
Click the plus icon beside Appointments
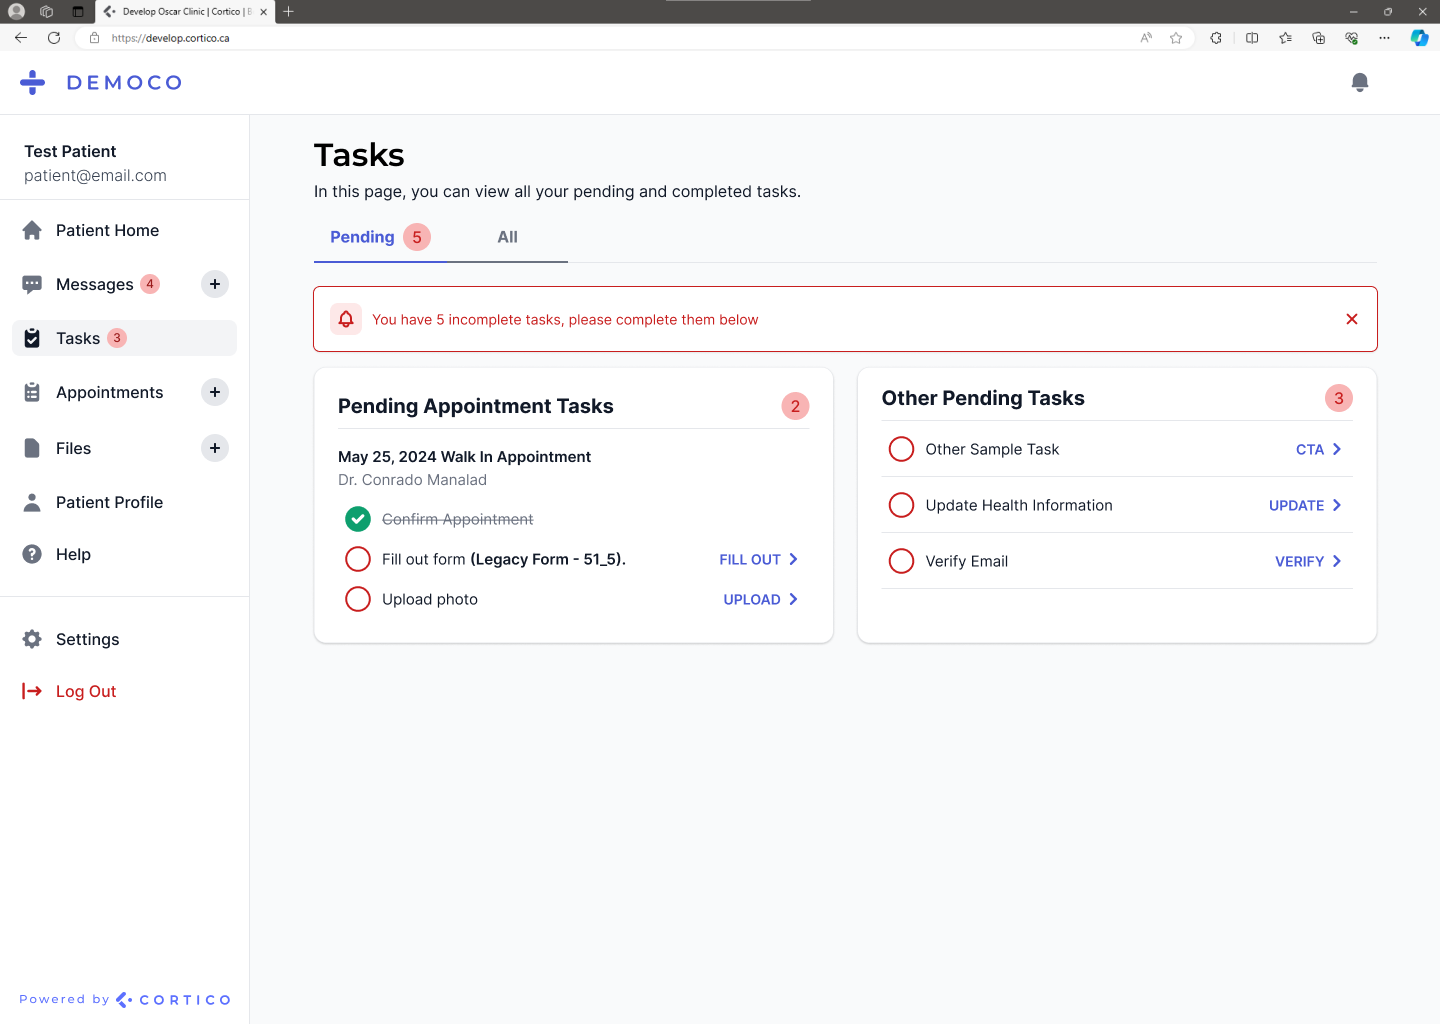tap(215, 392)
